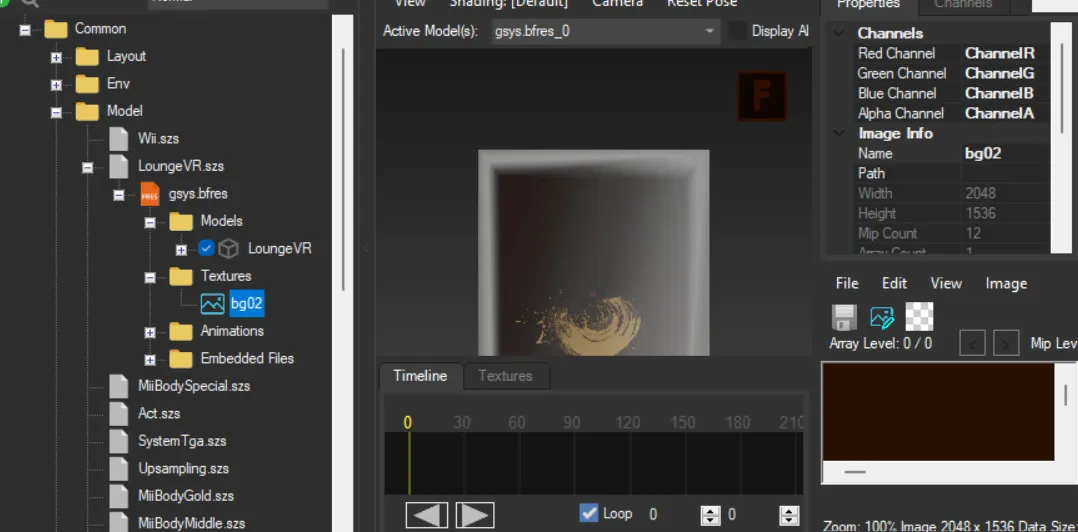Expand the Layout folder node
This screenshot has width=1078, height=532.
(x=57, y=57)
